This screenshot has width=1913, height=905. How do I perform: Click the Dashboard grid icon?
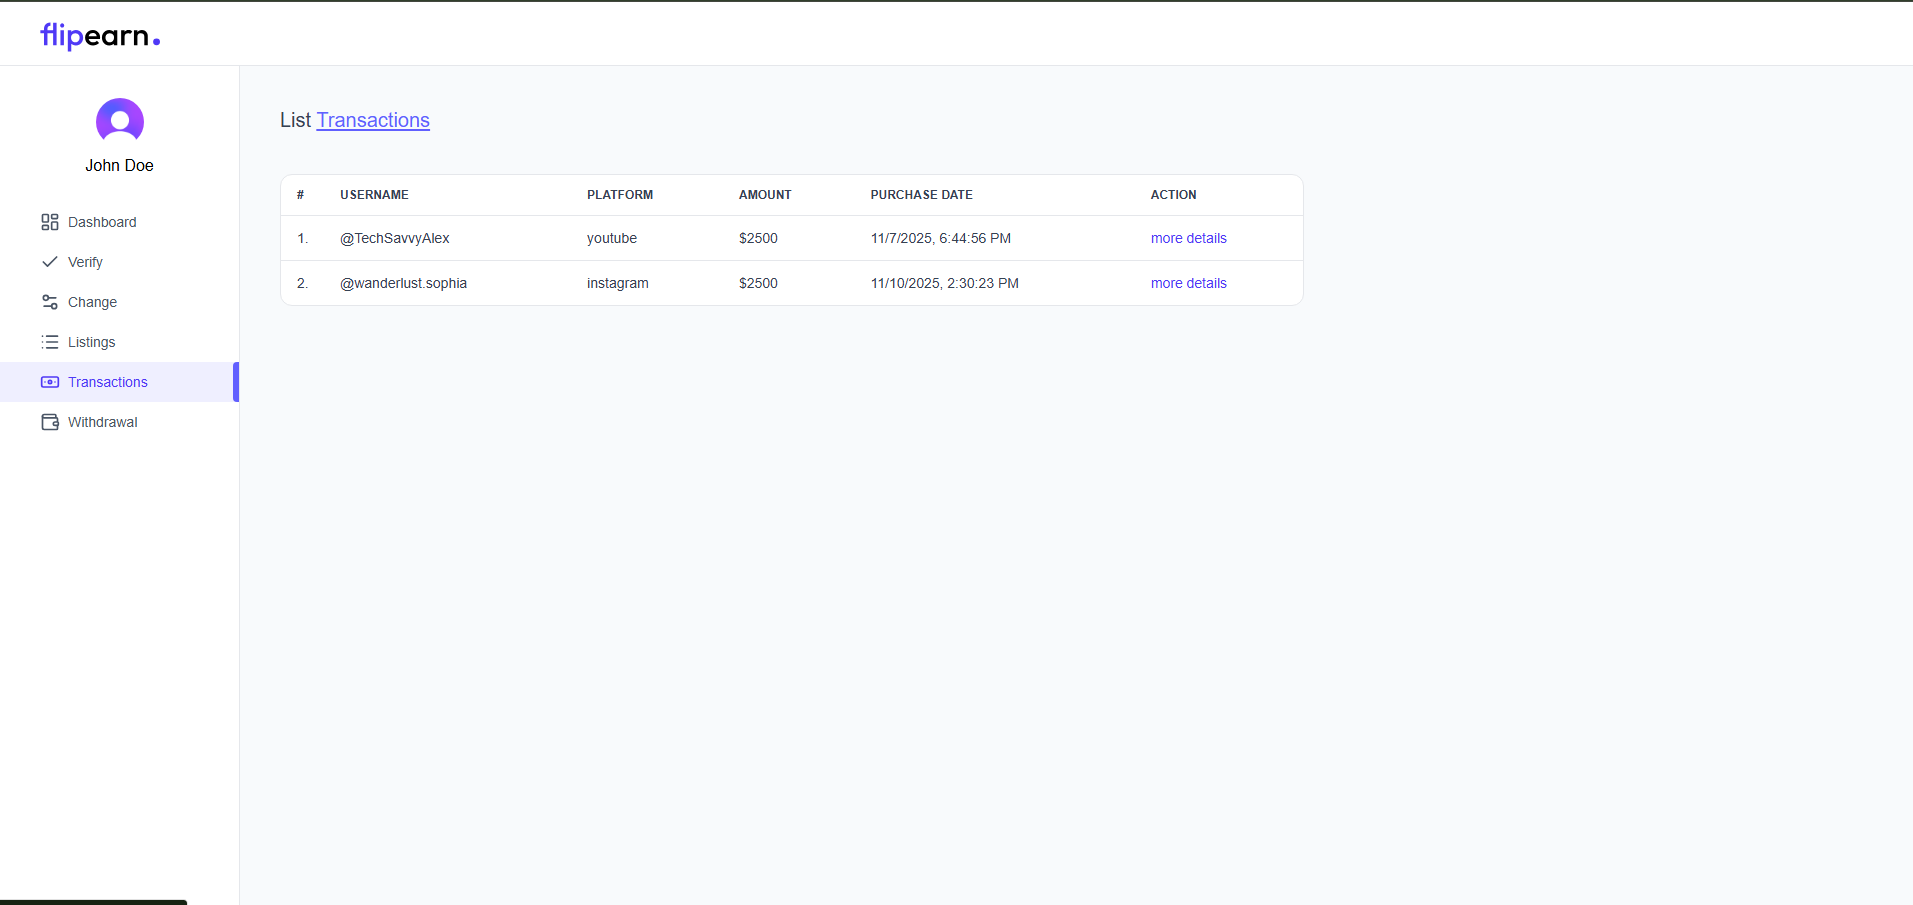click(x=50, y=222)
